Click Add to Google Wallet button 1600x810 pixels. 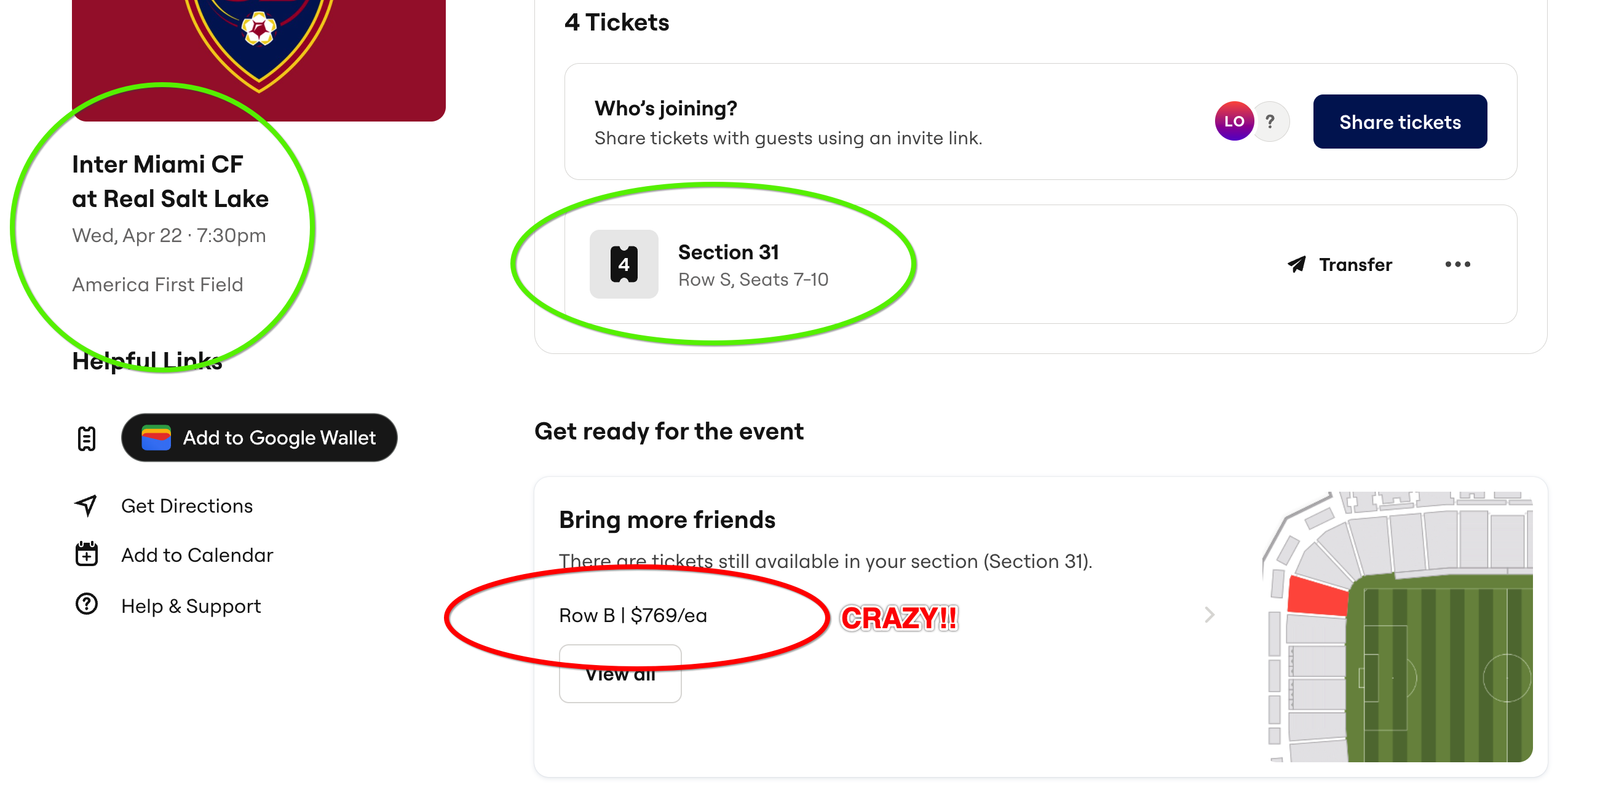click(259, 438)
